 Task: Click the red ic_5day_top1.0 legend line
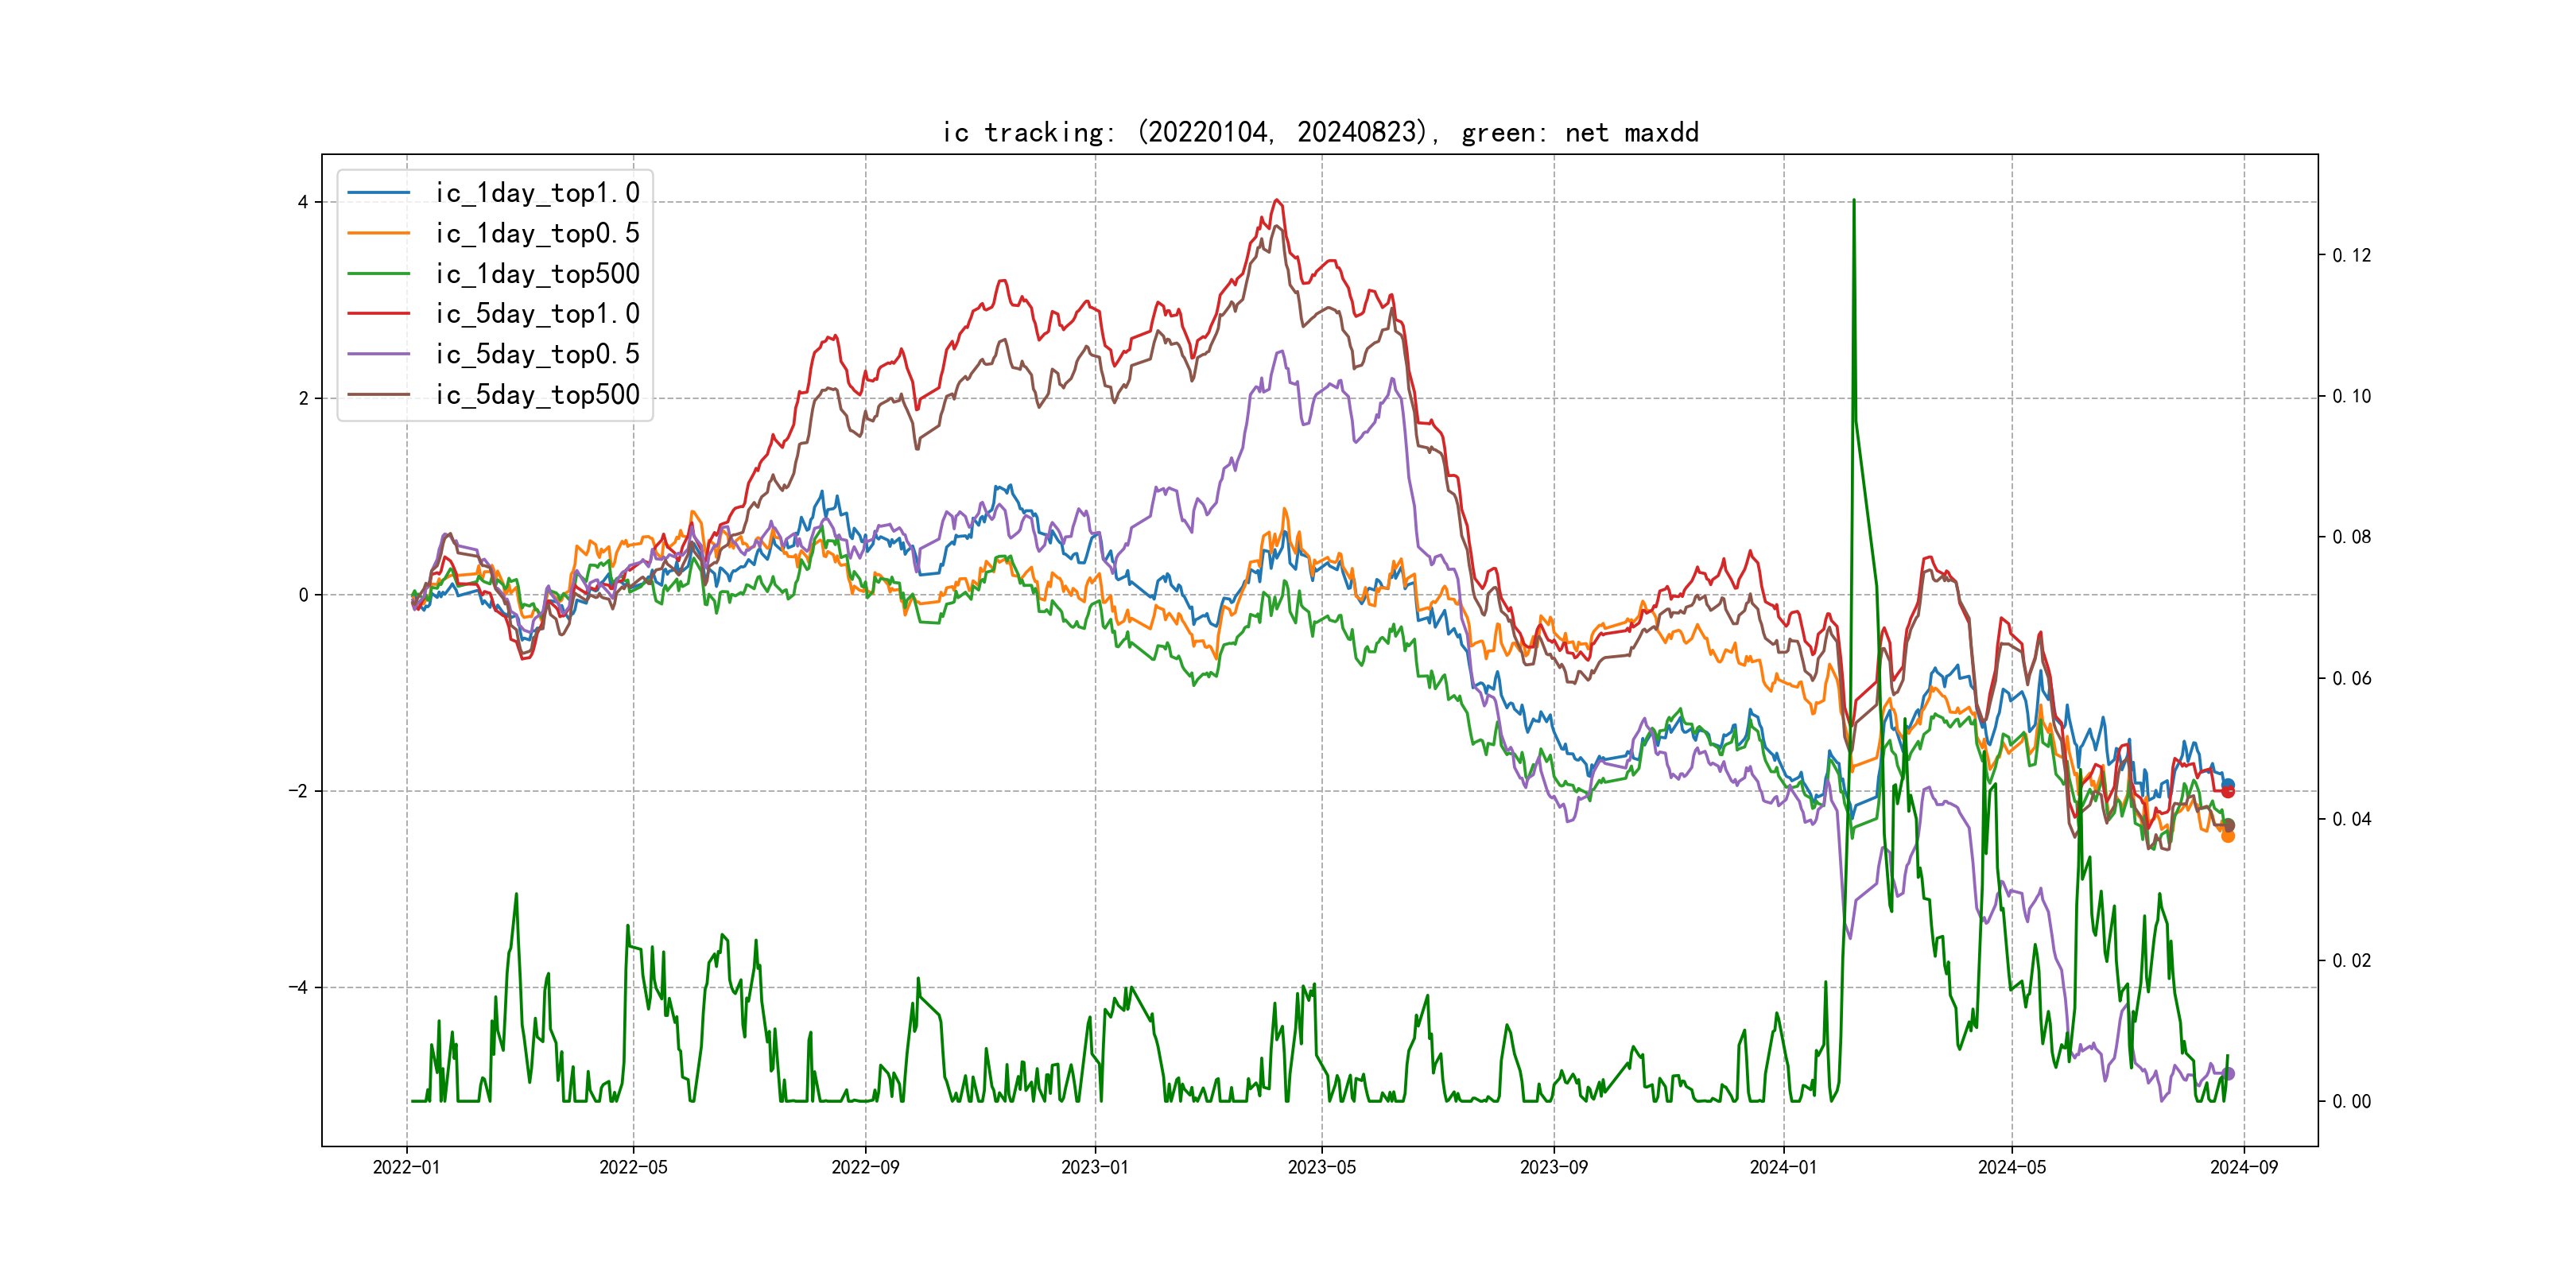(379, 313)
